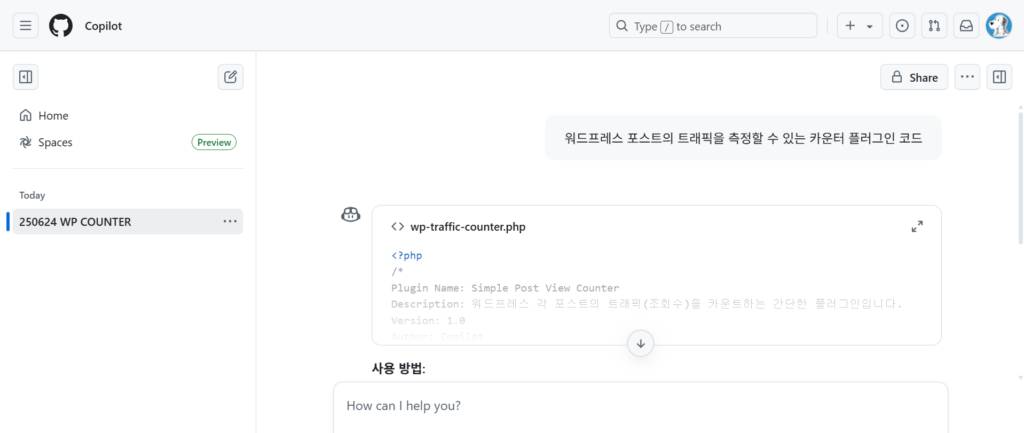Image resolution: width=1024 pixels, height=433 pixels.
Task: Collapse the left sidebar panel
Action: pos(25,77)
